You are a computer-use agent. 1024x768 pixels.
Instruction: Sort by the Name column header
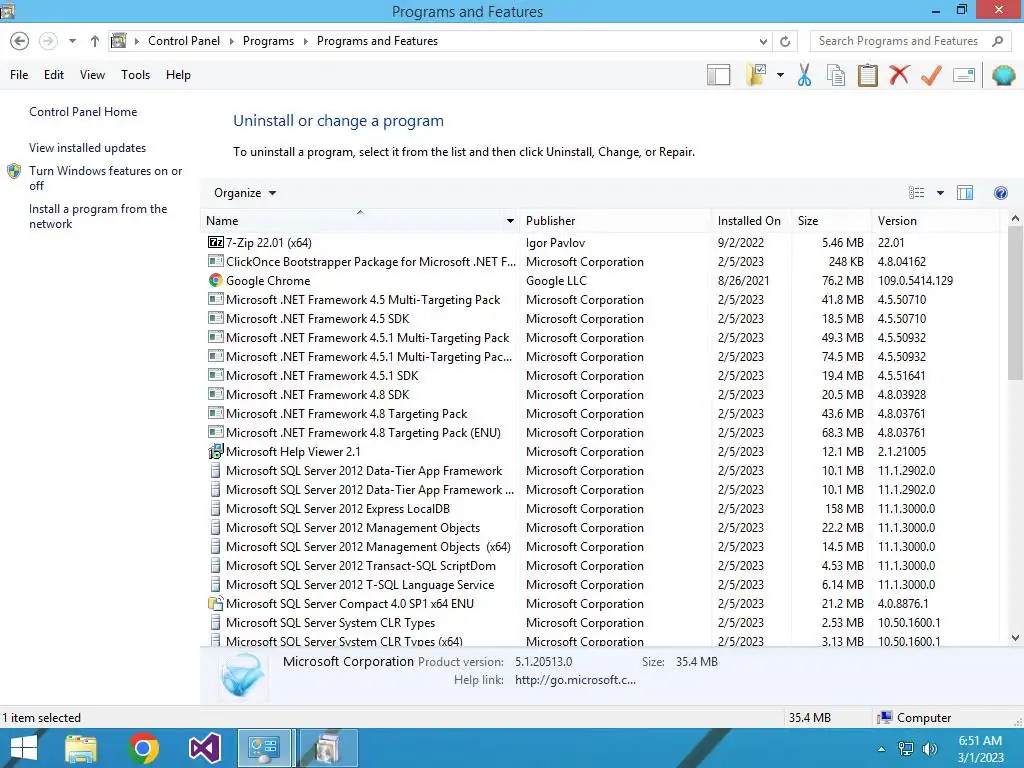point(353,221)
